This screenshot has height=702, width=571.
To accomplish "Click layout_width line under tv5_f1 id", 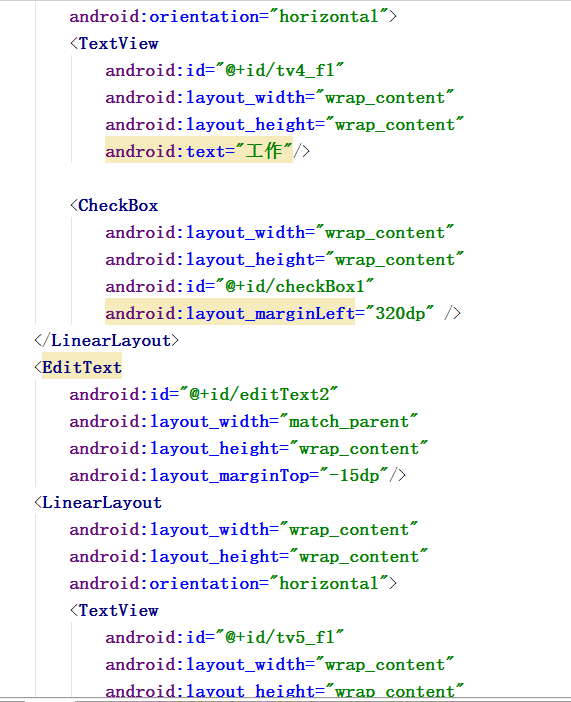I will pyautogui.click(x=279, y=665).
